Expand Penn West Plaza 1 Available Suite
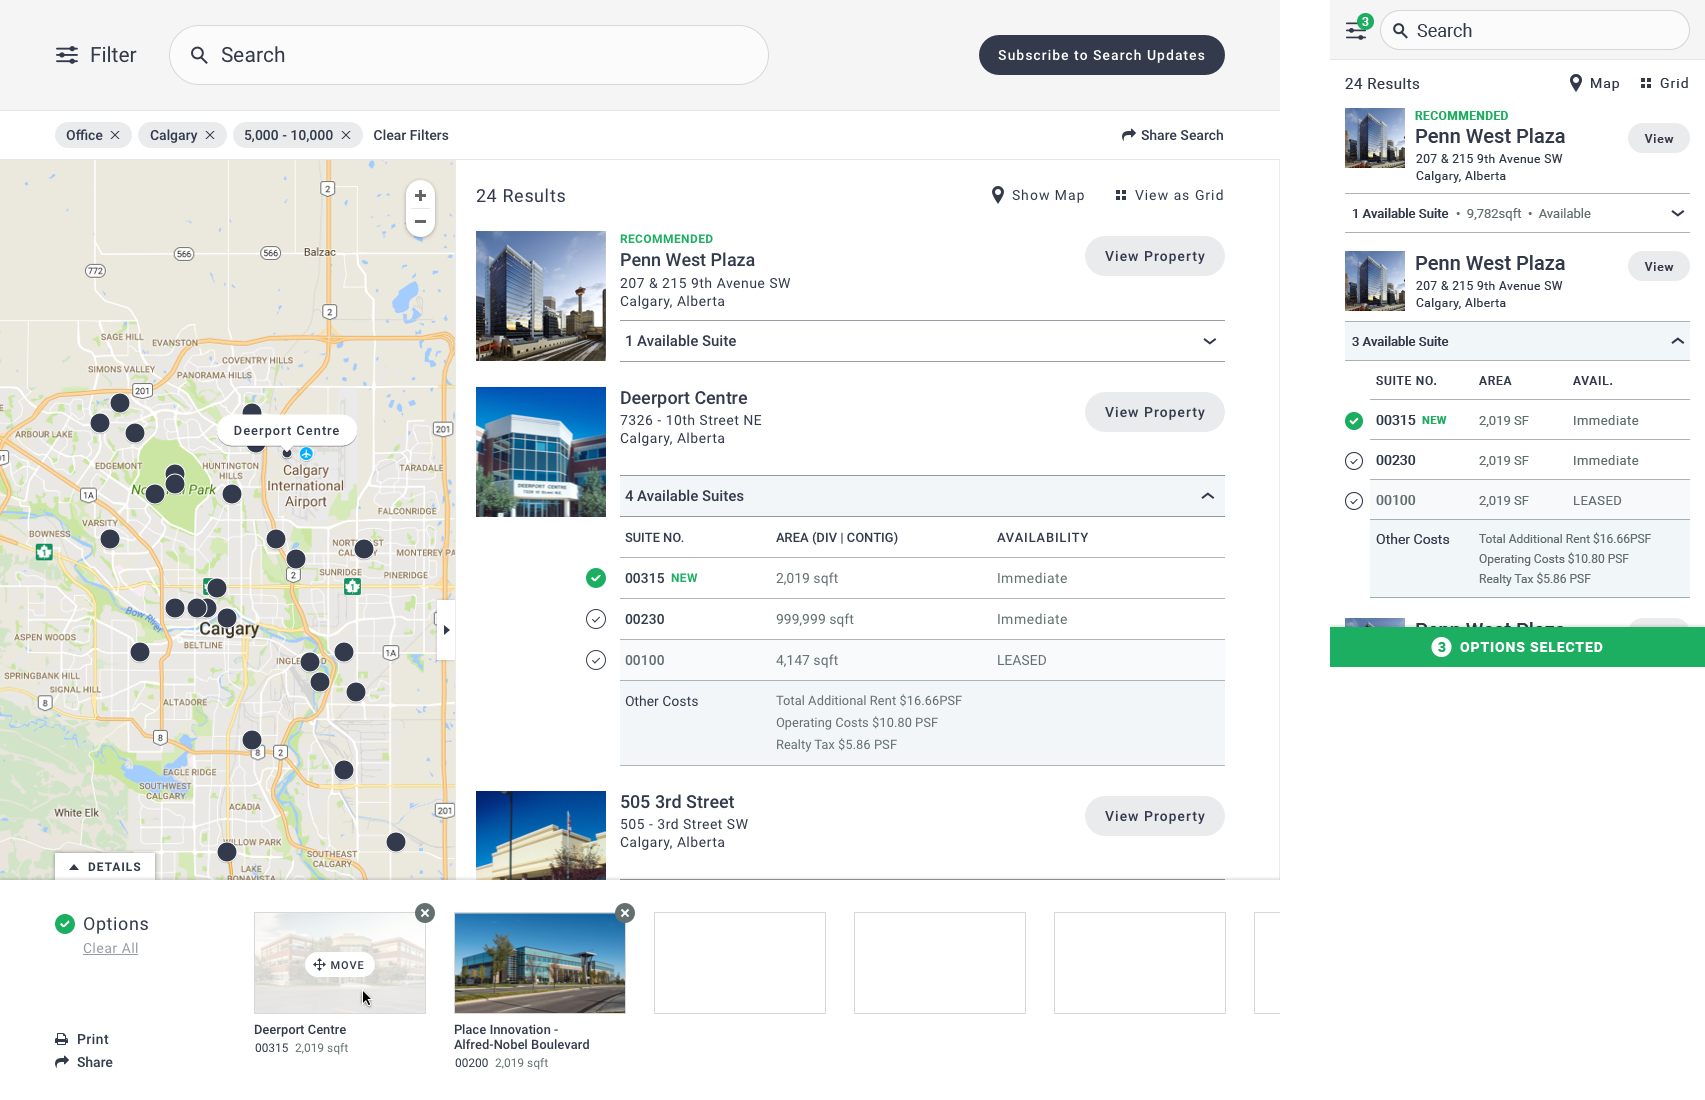Image resolution: width=1705 pixels, height=1100 pixels. tap(922, 341)
